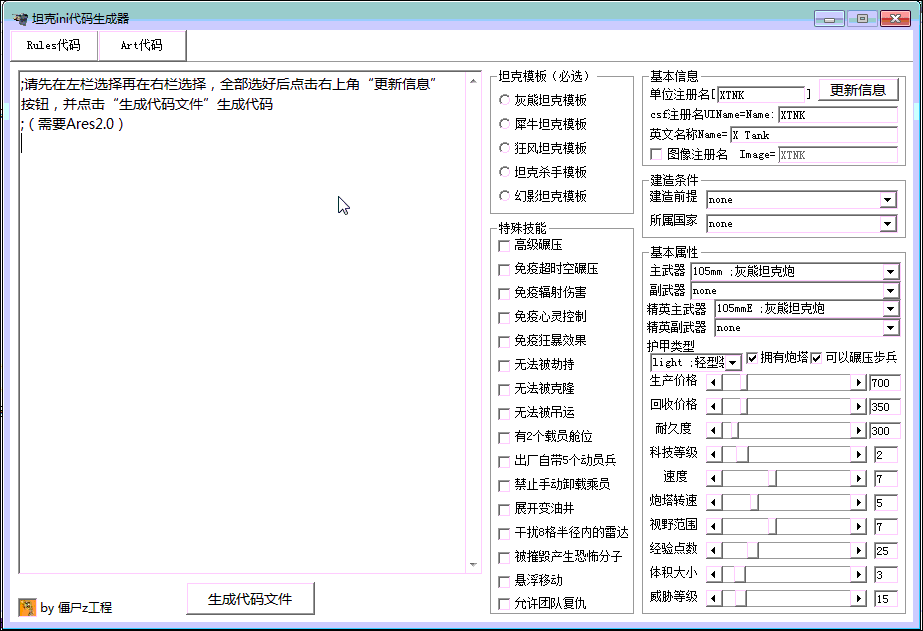Click left arrow of 视野范围 slider
The image size is (923, 631).
(713, 527)
